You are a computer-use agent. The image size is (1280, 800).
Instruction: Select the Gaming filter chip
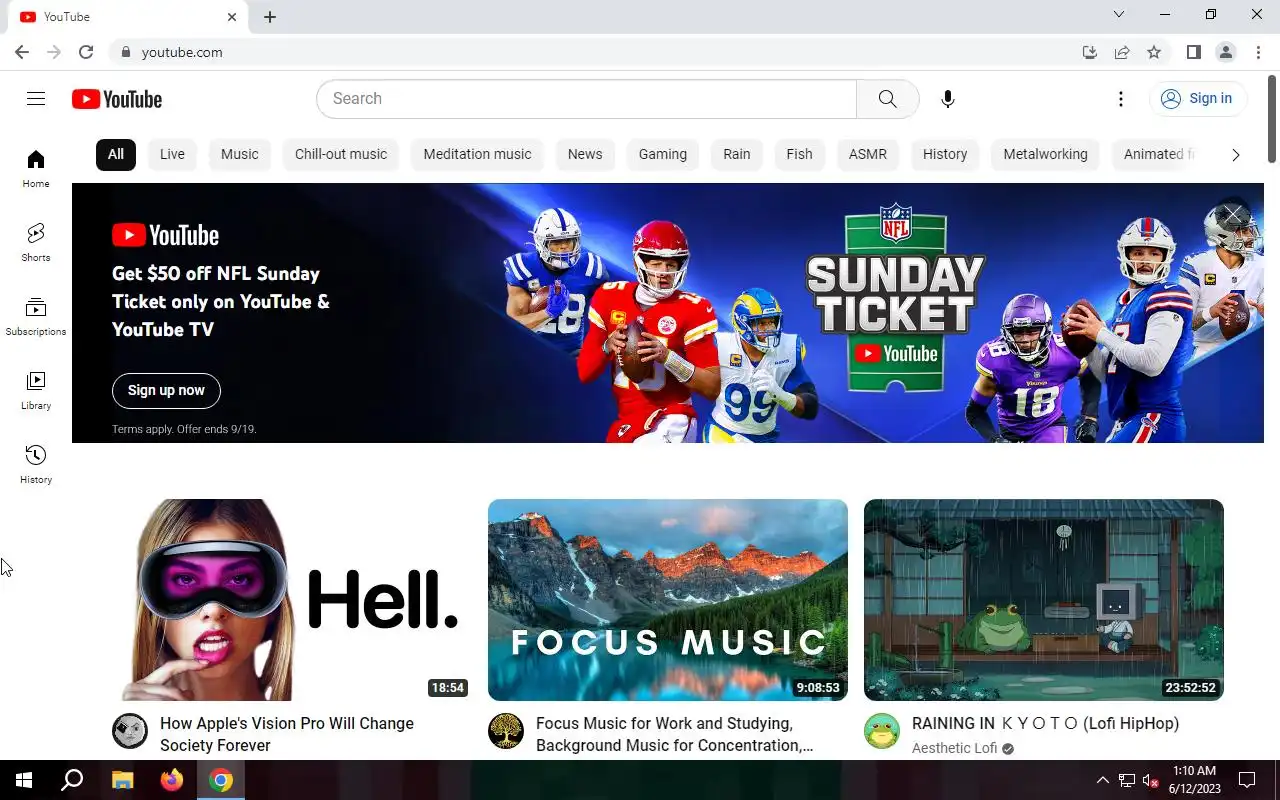point(663,154)
